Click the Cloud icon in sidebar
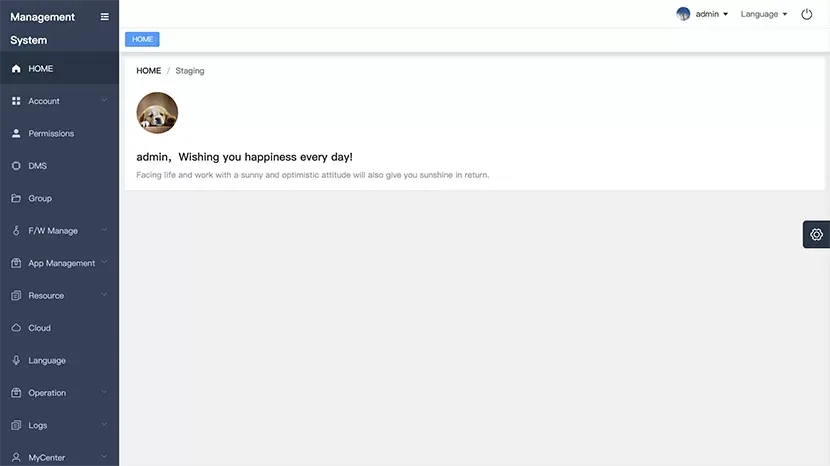Image resolution: width=830 pixels, height=466 pixels. (x=16, y=328)
